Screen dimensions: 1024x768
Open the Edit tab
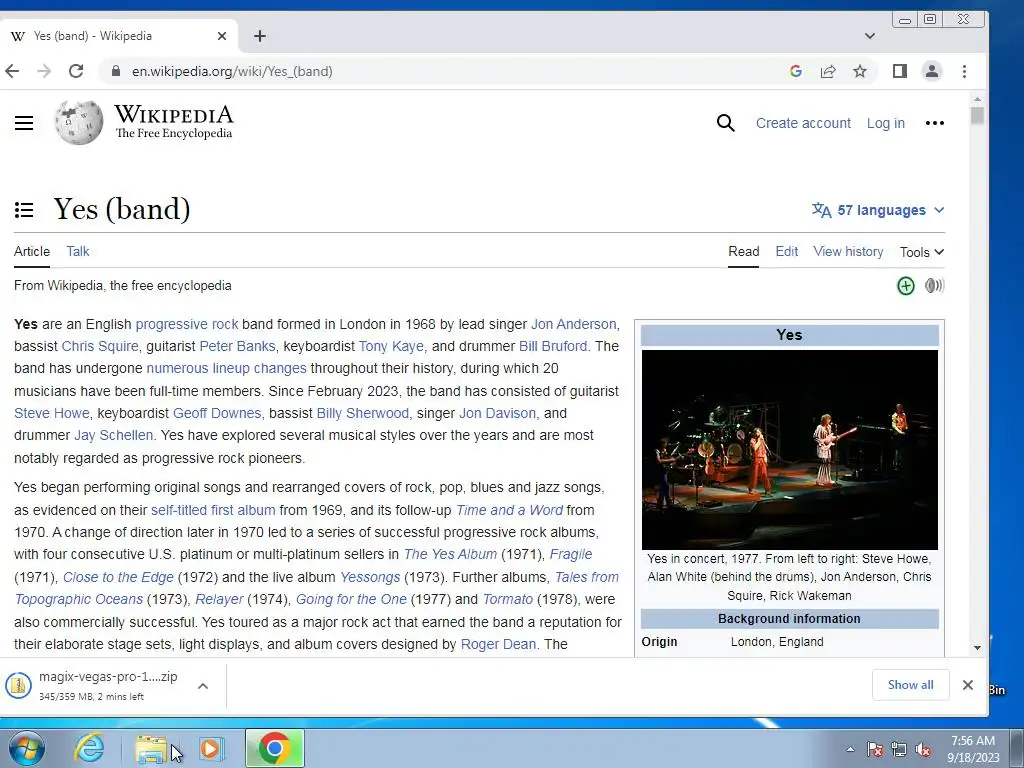coord(786,251)
